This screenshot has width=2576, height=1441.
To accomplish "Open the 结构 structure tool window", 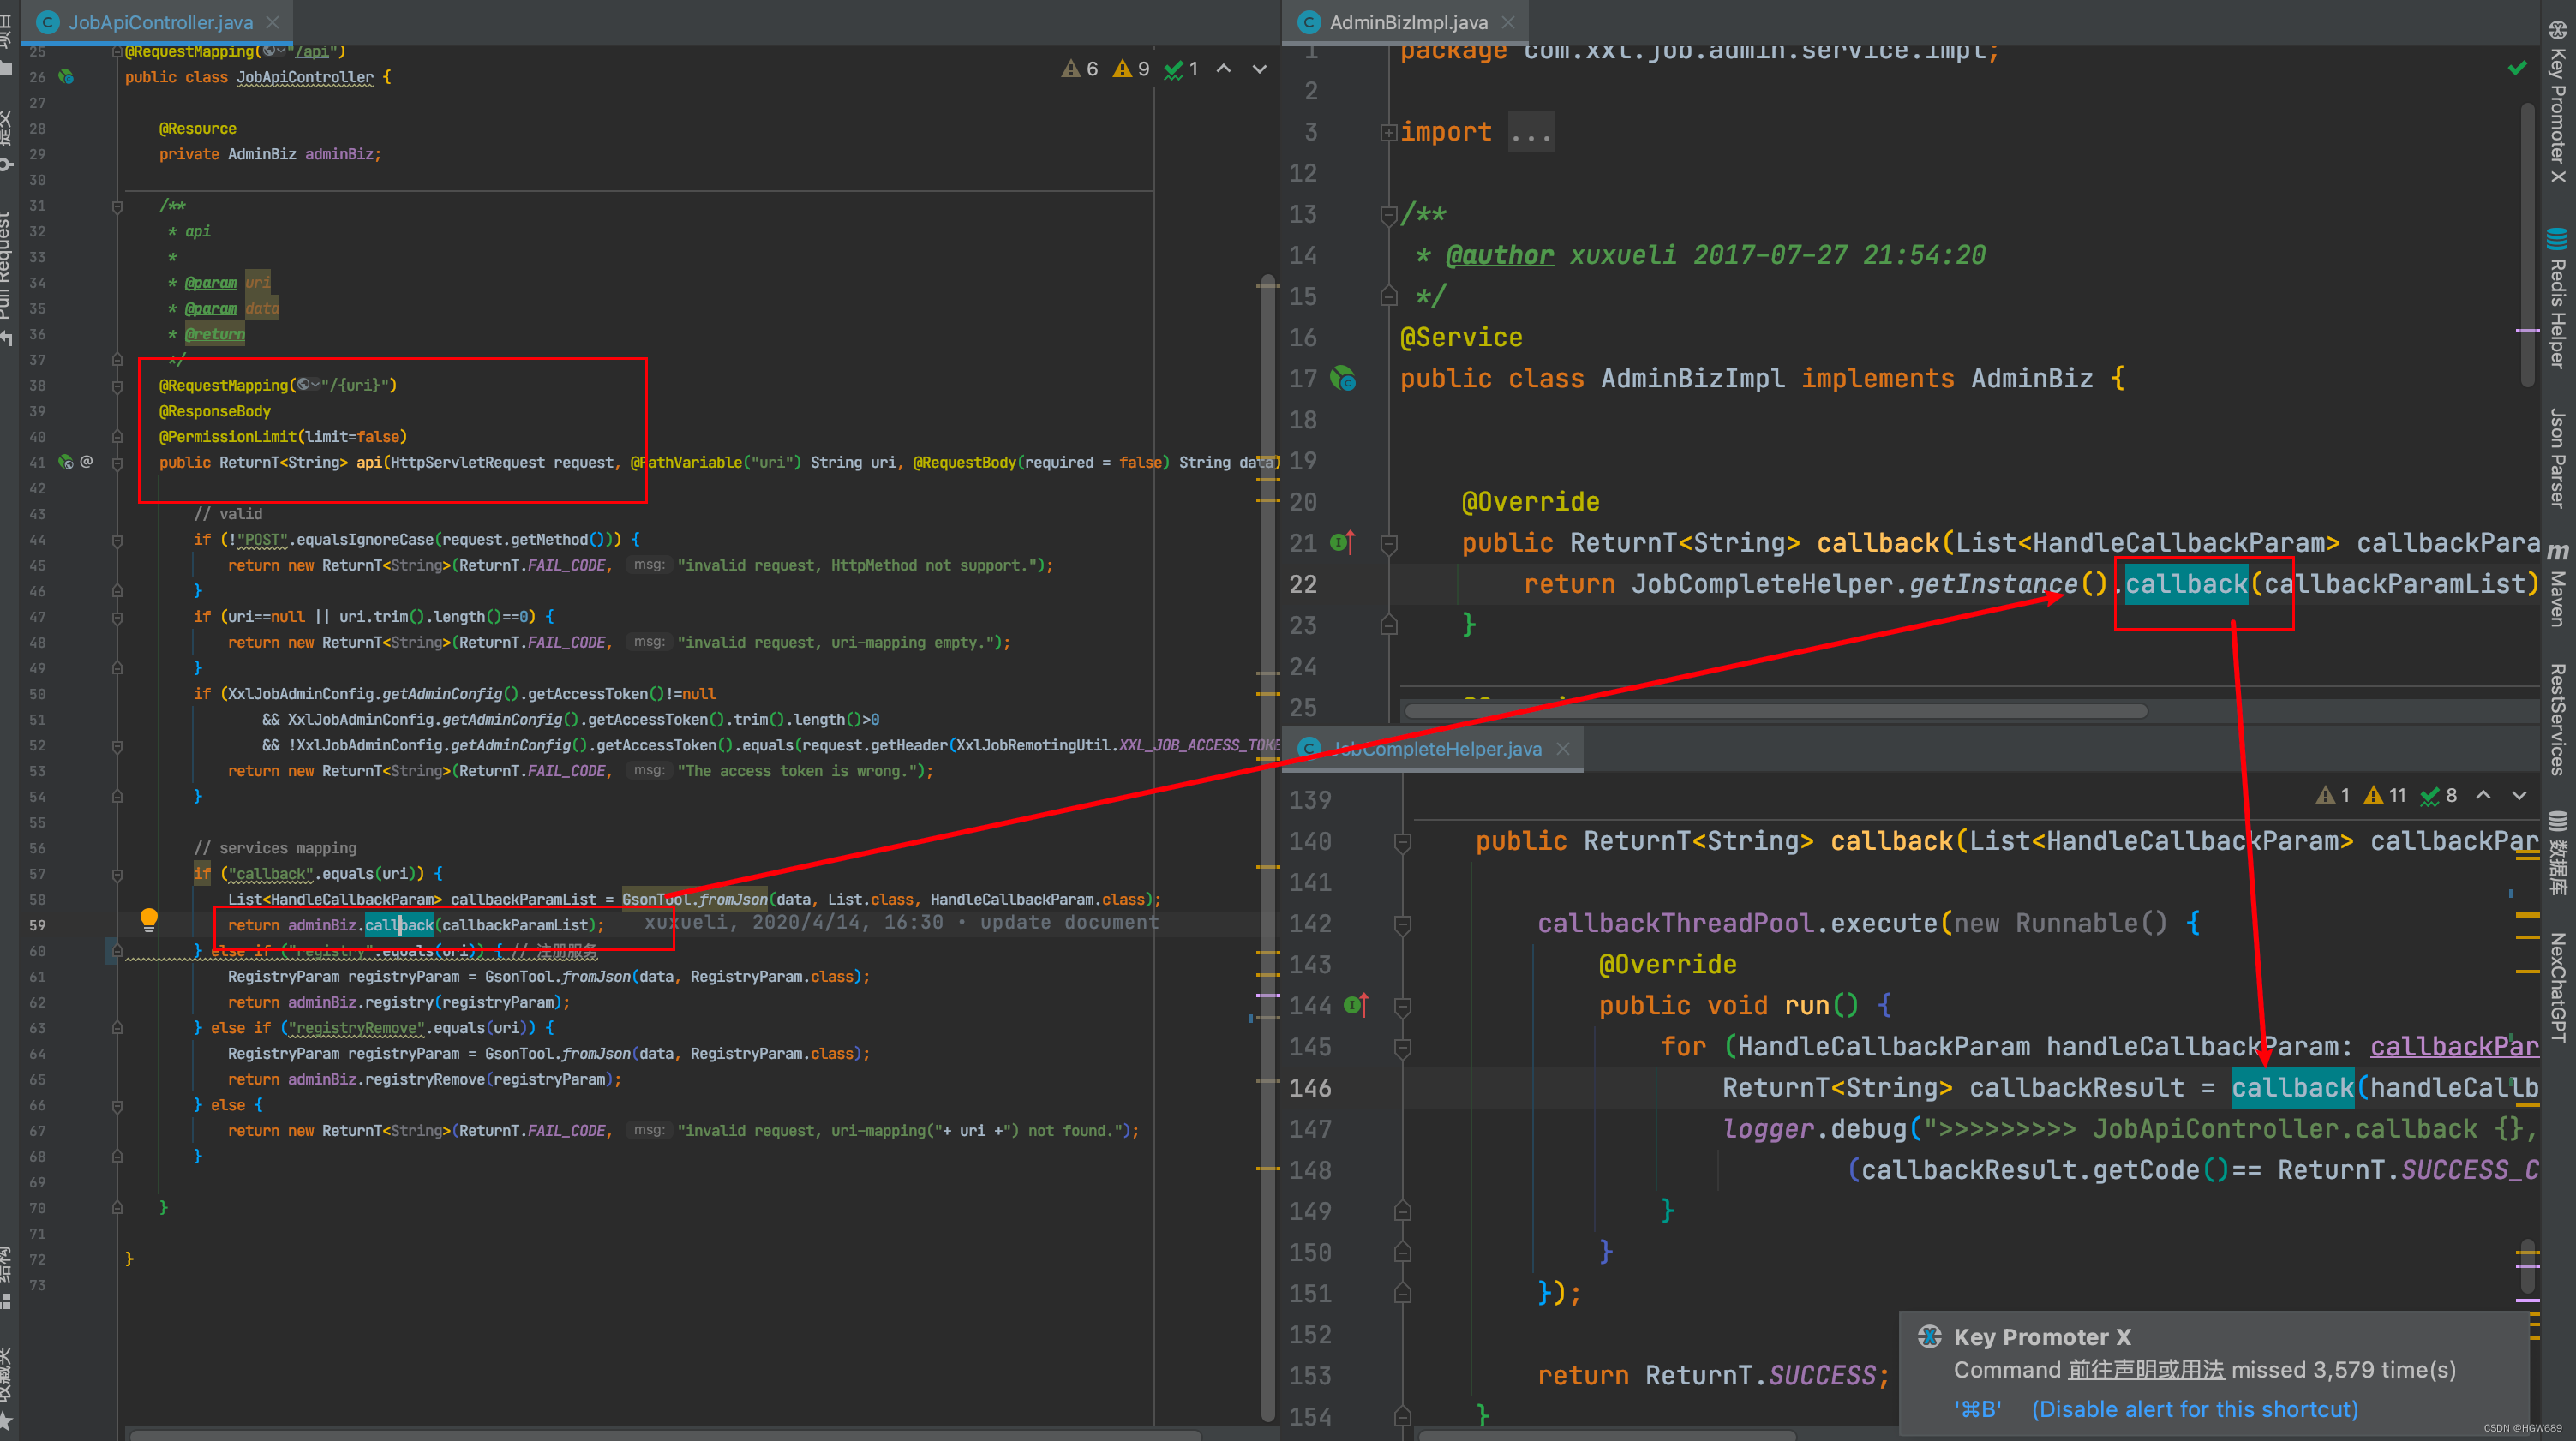I will (x=8, y=1277).
